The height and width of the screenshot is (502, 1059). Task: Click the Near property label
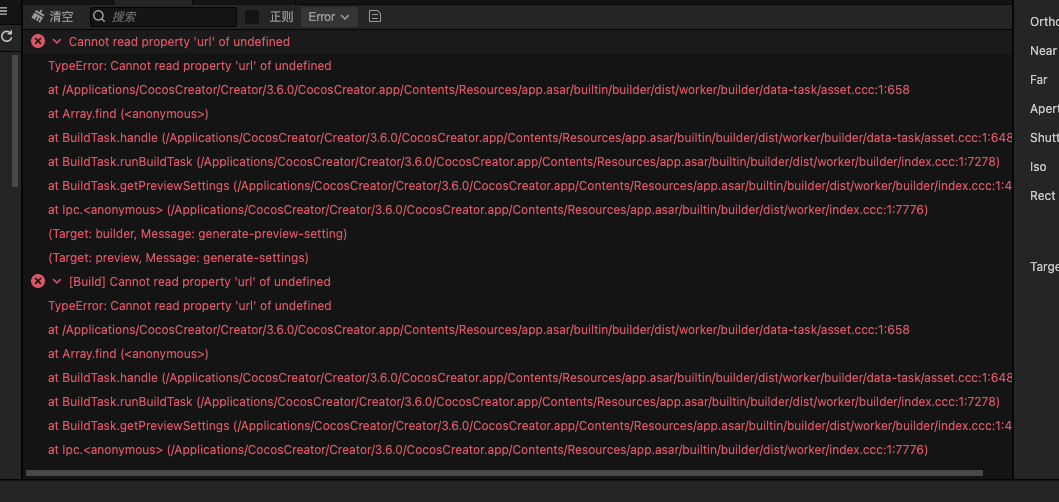click(1043, 51)
